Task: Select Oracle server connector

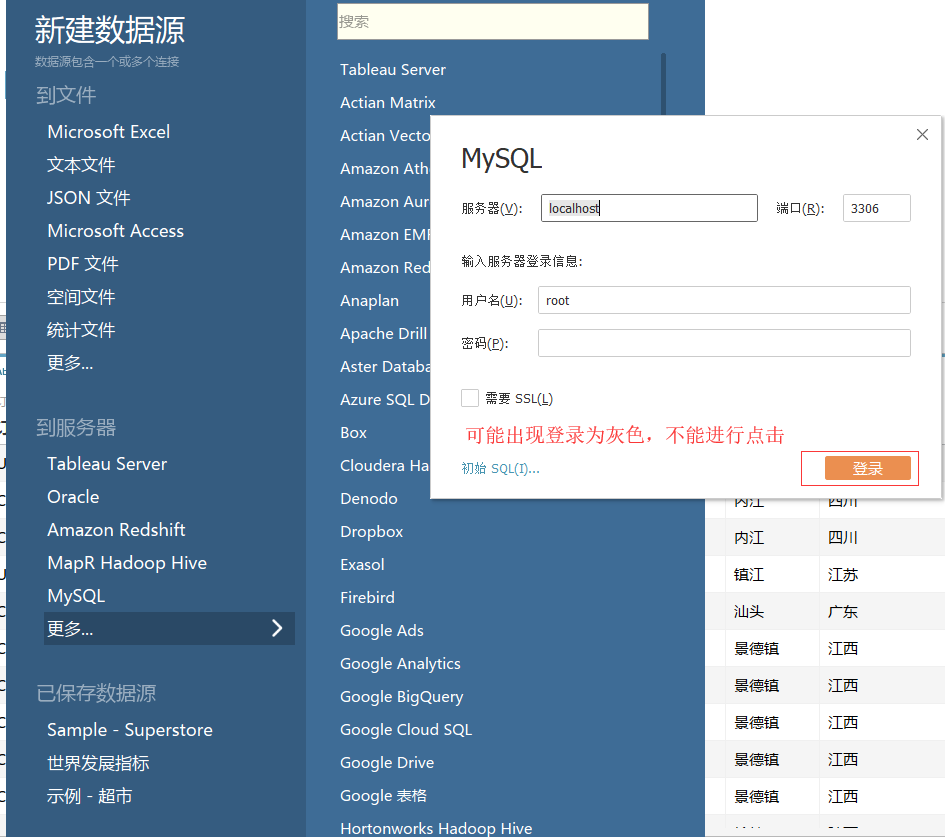Action: point(73,497)
